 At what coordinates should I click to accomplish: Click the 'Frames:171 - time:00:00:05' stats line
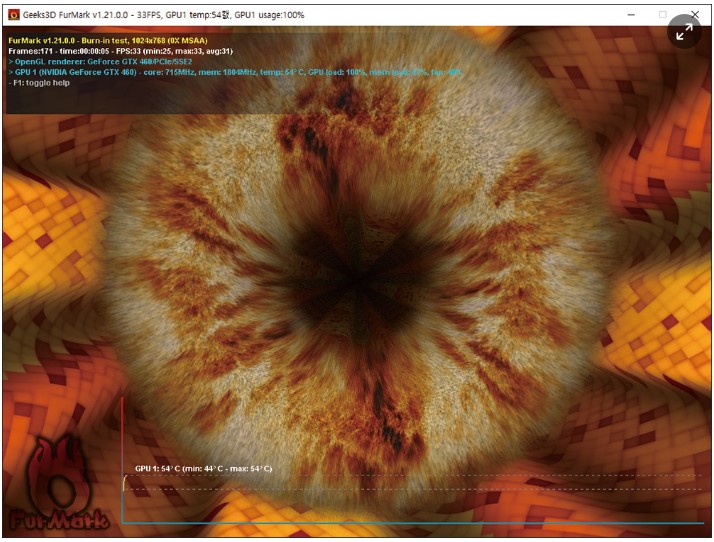coord(121,51)
